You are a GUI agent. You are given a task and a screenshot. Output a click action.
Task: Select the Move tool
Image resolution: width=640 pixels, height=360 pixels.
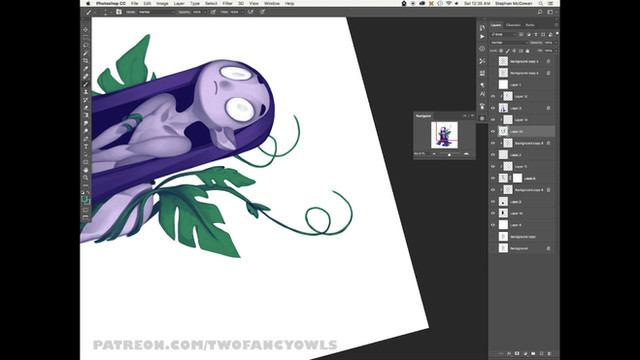(85, 30)
